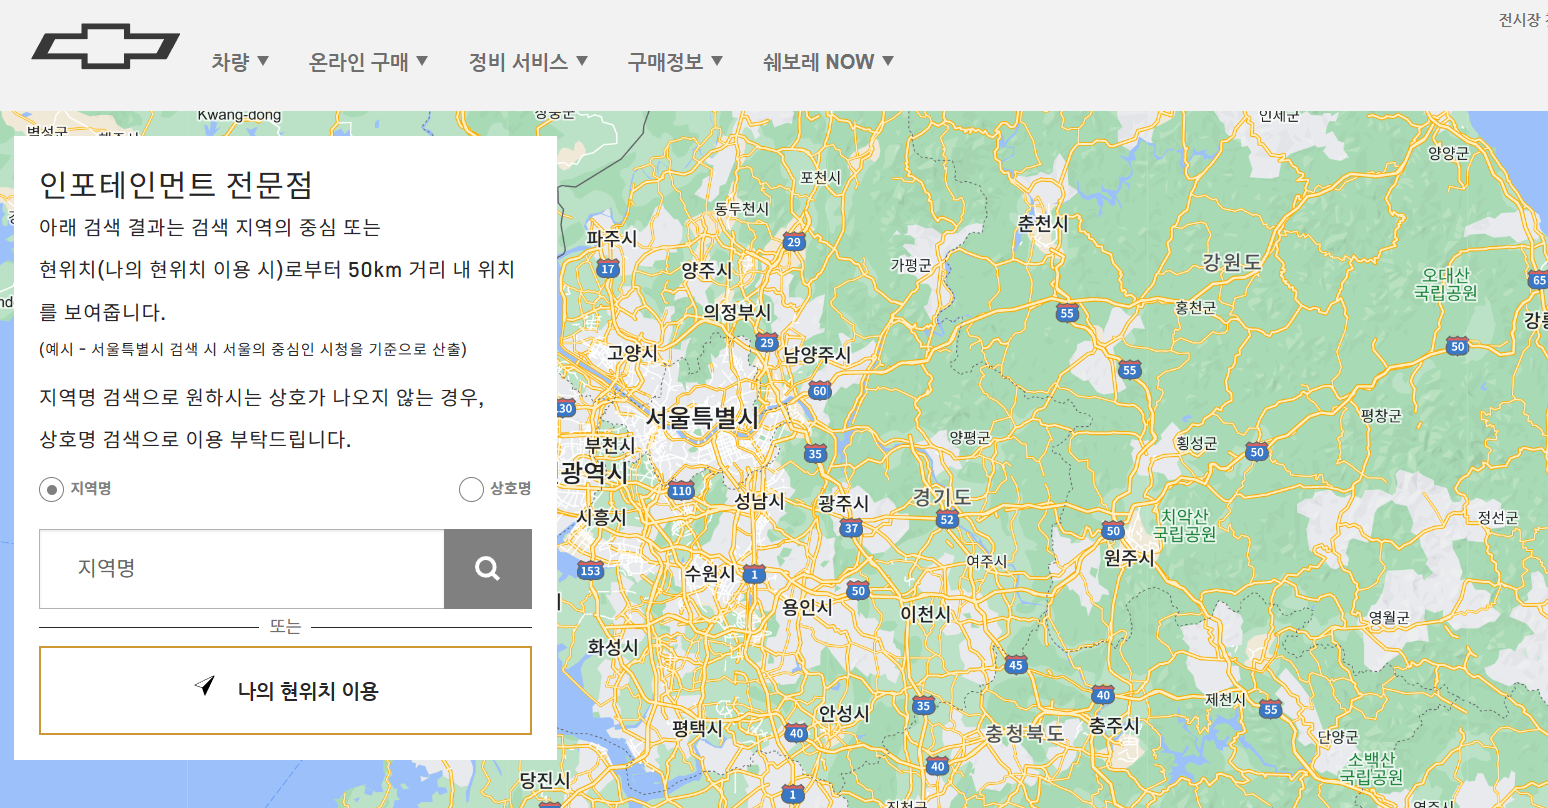
Task: Click the 나의 현위치 이용 button
Action: coord(285,690)
